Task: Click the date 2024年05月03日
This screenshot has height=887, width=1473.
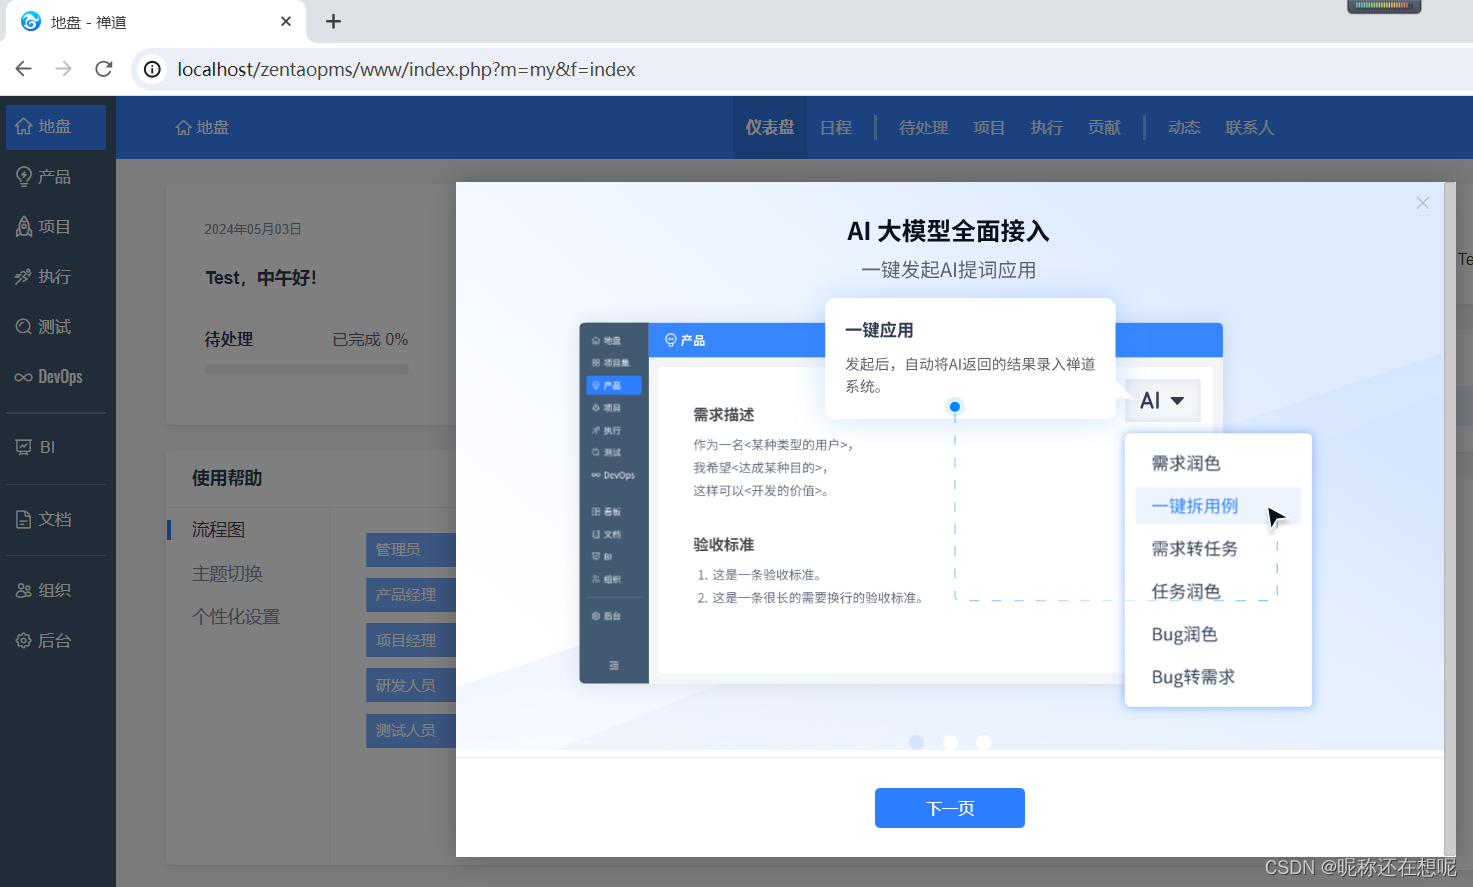Action: click(253, 229)
